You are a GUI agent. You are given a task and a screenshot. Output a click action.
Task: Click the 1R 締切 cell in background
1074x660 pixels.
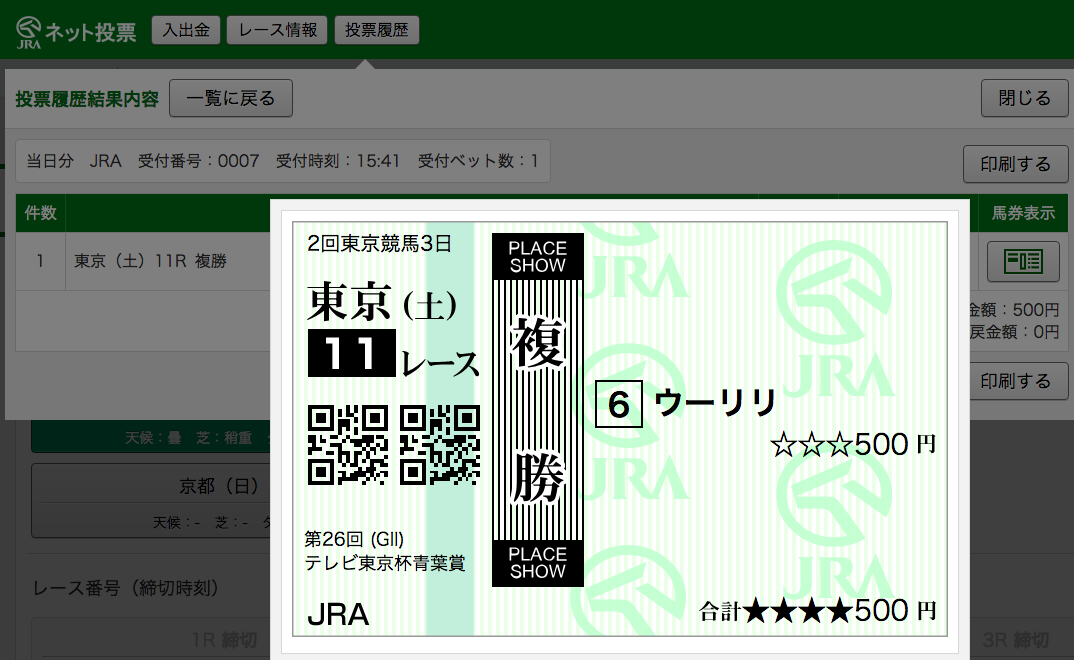pos(224,640)
